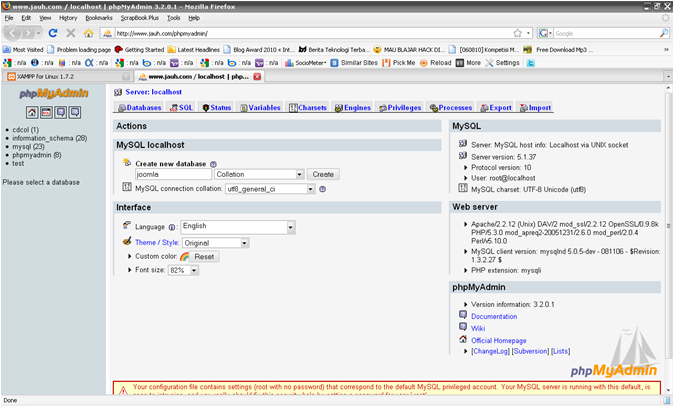Open the Export tab
This screenshot has width=676, height=411.
pos(496,108)
